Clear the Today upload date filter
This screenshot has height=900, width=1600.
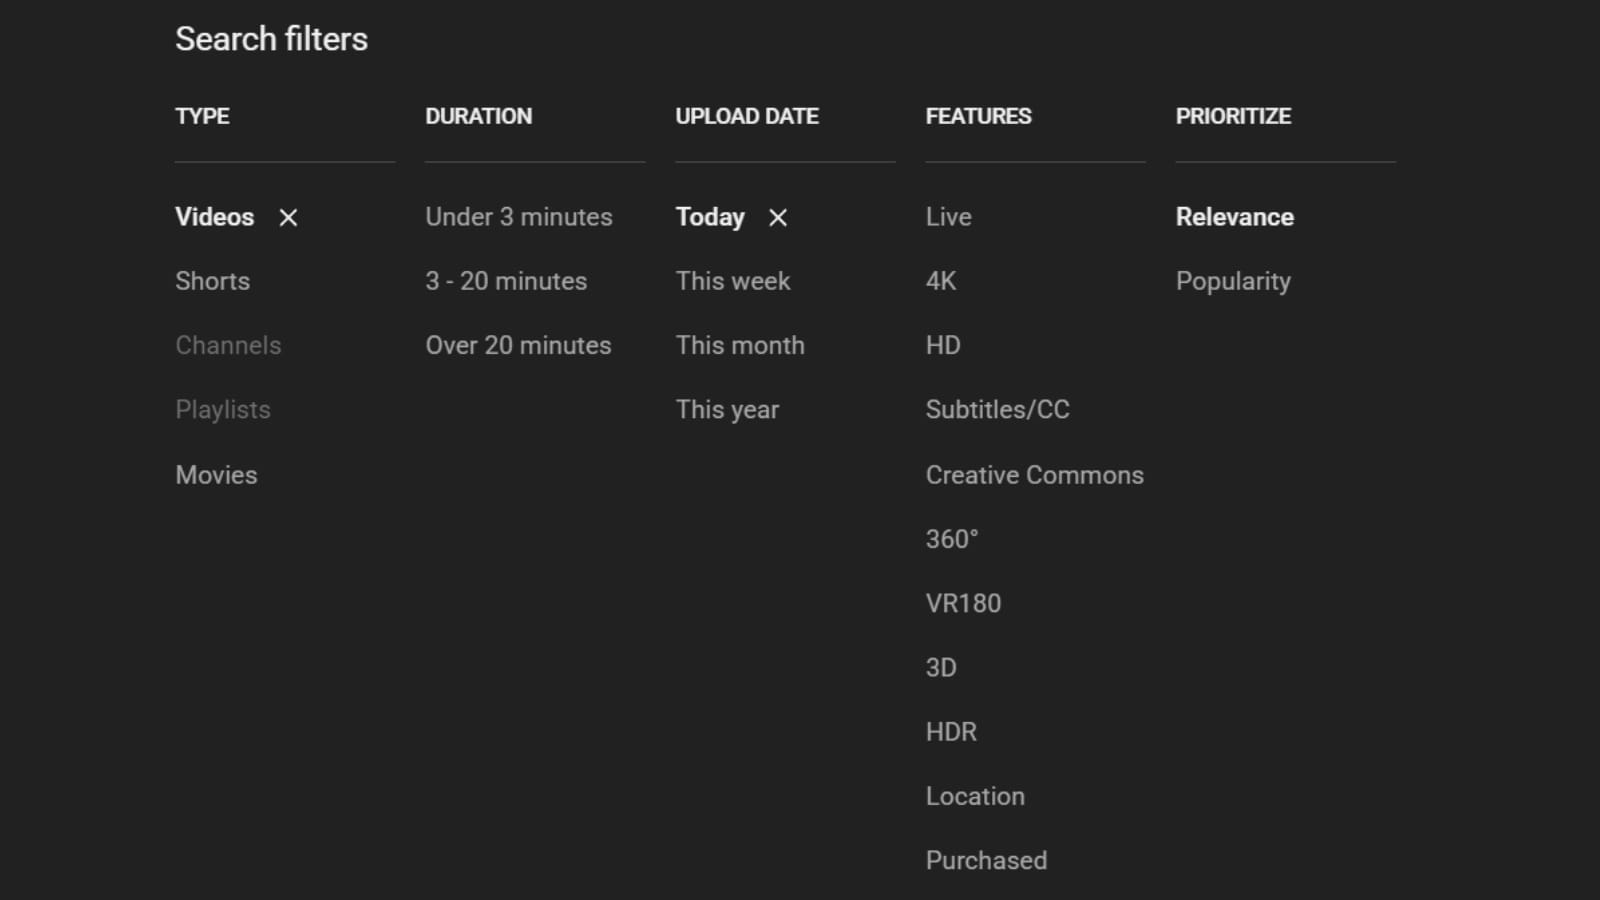click(777, 217)
